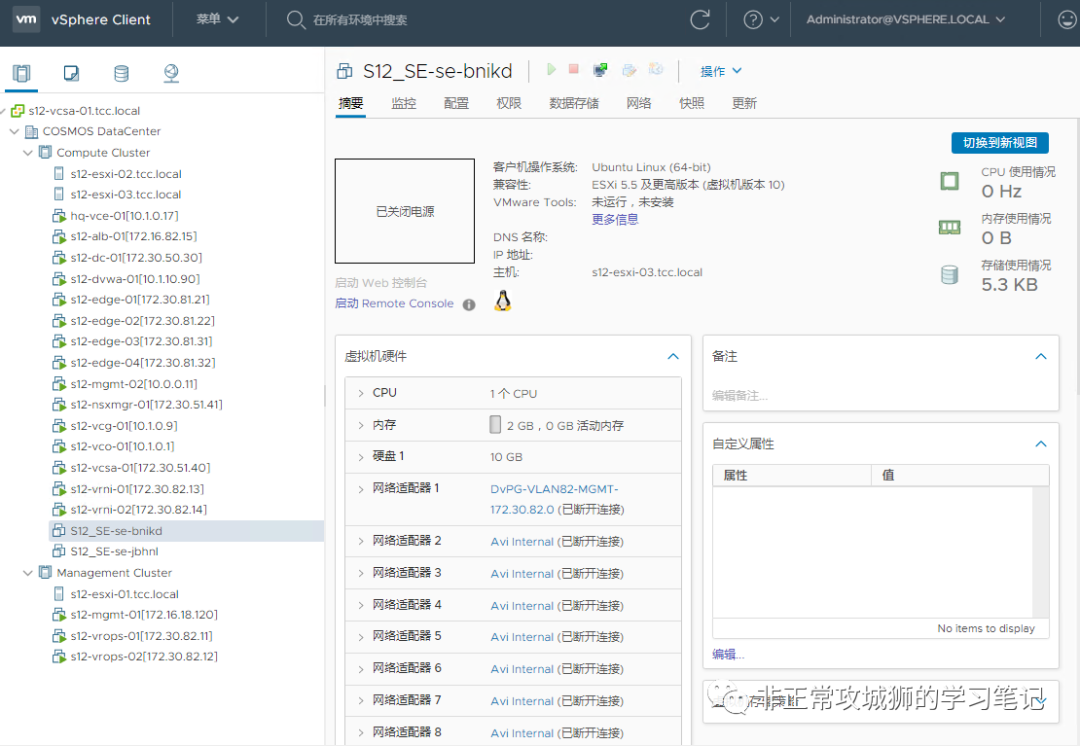Open the Storage inventory view icon
Viewport: 1080px width, 746px height.
click(121, 73)
